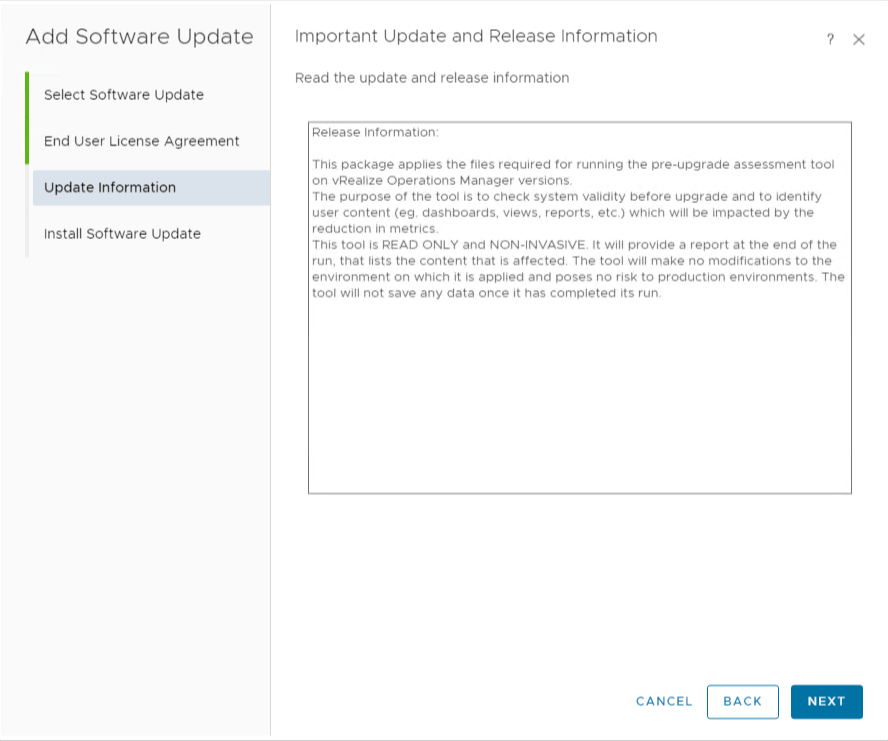This screenshot has height=741, width=888.
Task: Jump to the Install Software Update step
Action: 122,233
